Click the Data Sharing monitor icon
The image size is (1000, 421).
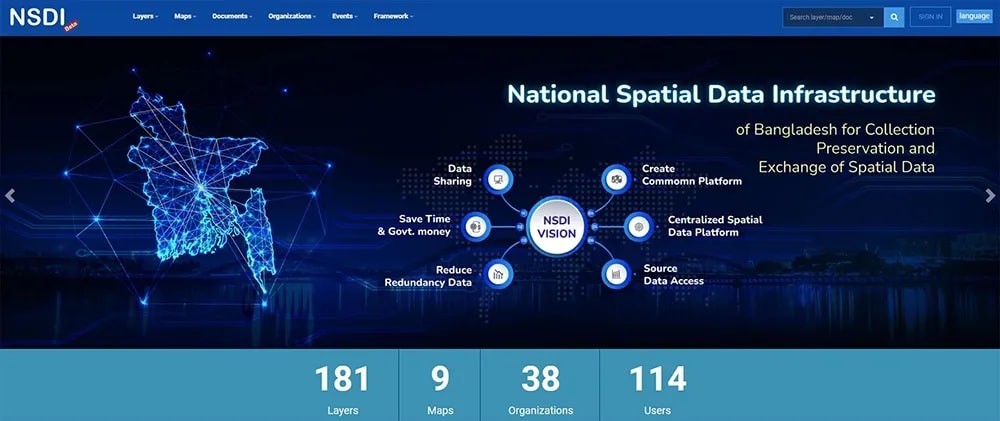point(499,179)
